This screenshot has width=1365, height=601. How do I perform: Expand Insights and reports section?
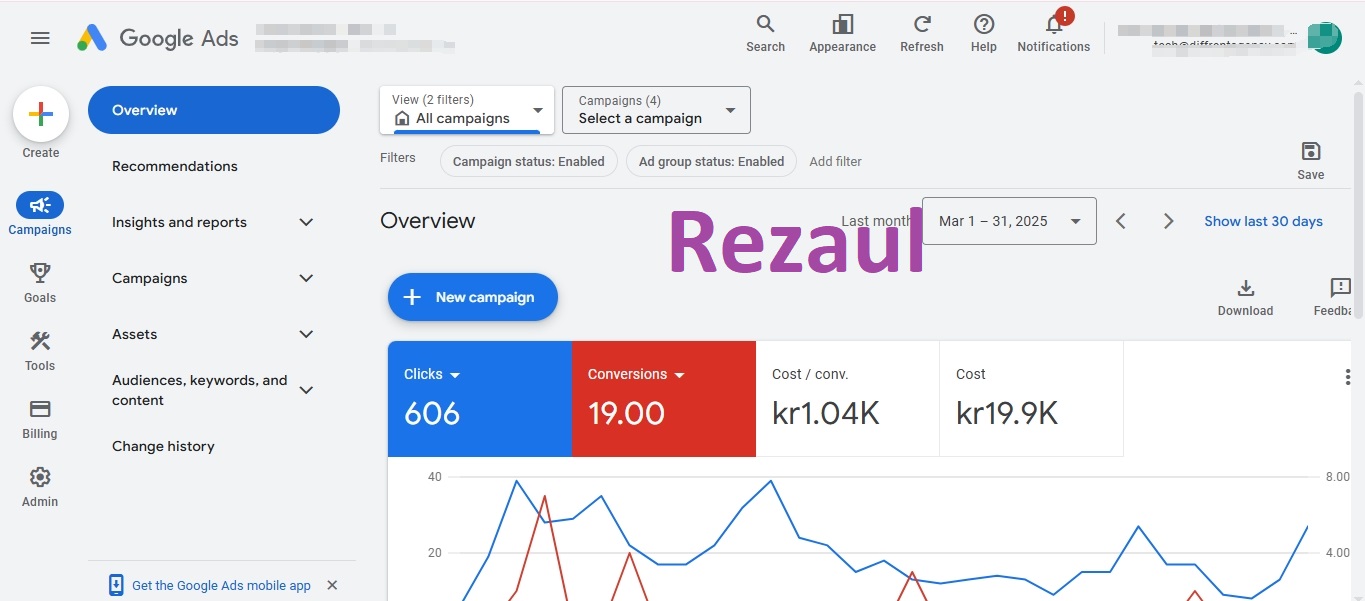(x=306, y=222)
